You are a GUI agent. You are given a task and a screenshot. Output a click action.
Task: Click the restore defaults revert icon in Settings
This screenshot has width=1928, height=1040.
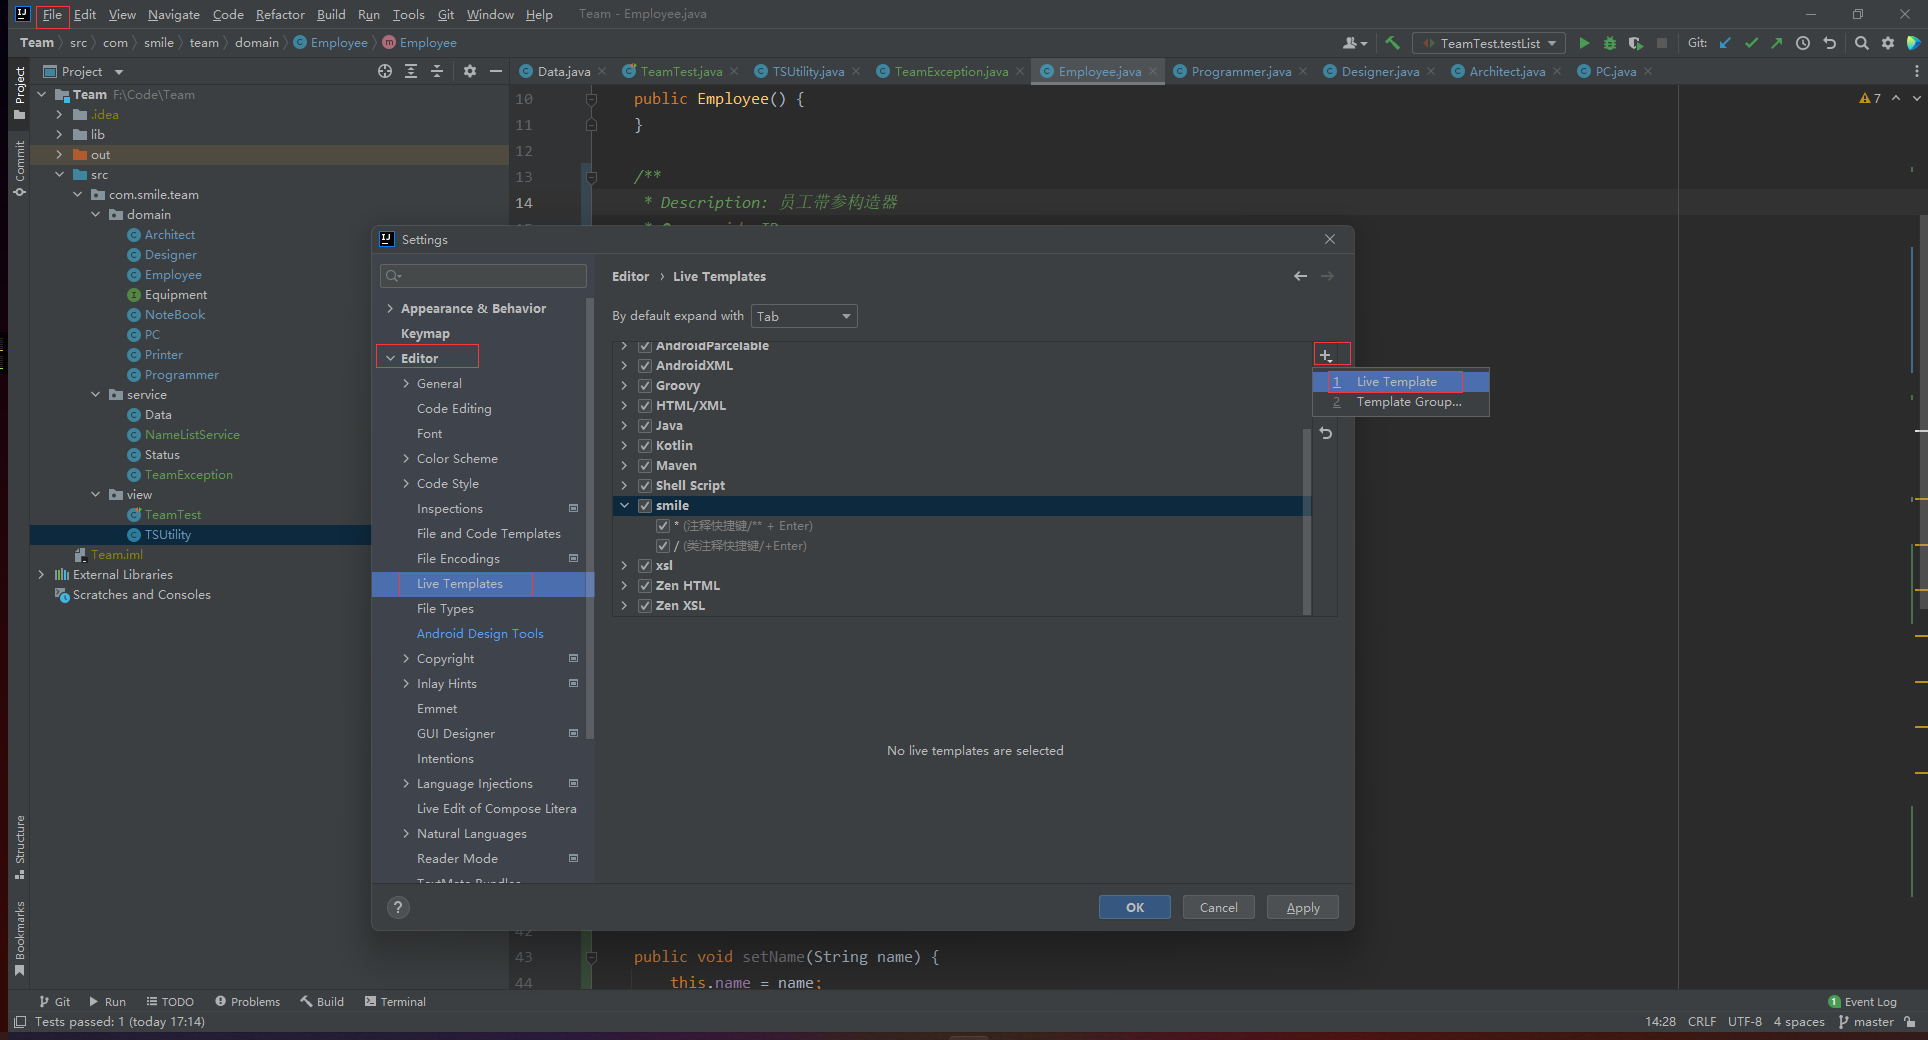[1326, 433]
